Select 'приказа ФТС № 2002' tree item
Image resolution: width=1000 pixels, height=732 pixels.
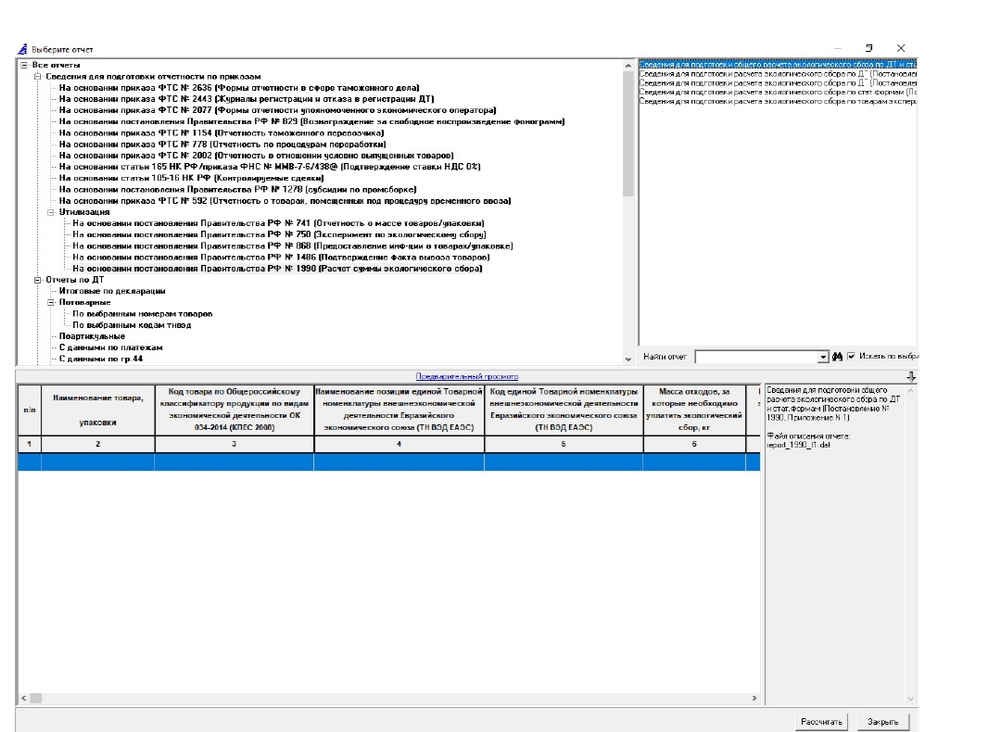256,156
